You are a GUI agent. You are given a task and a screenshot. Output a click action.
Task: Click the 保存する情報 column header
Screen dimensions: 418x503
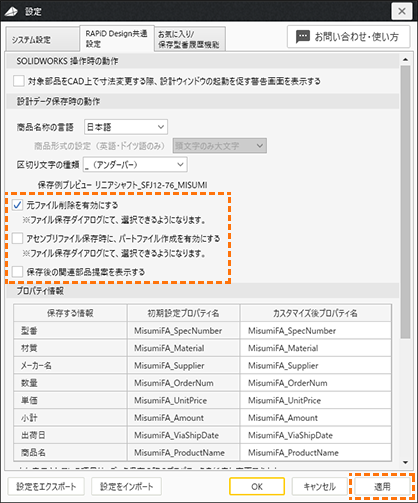[70, 313]
